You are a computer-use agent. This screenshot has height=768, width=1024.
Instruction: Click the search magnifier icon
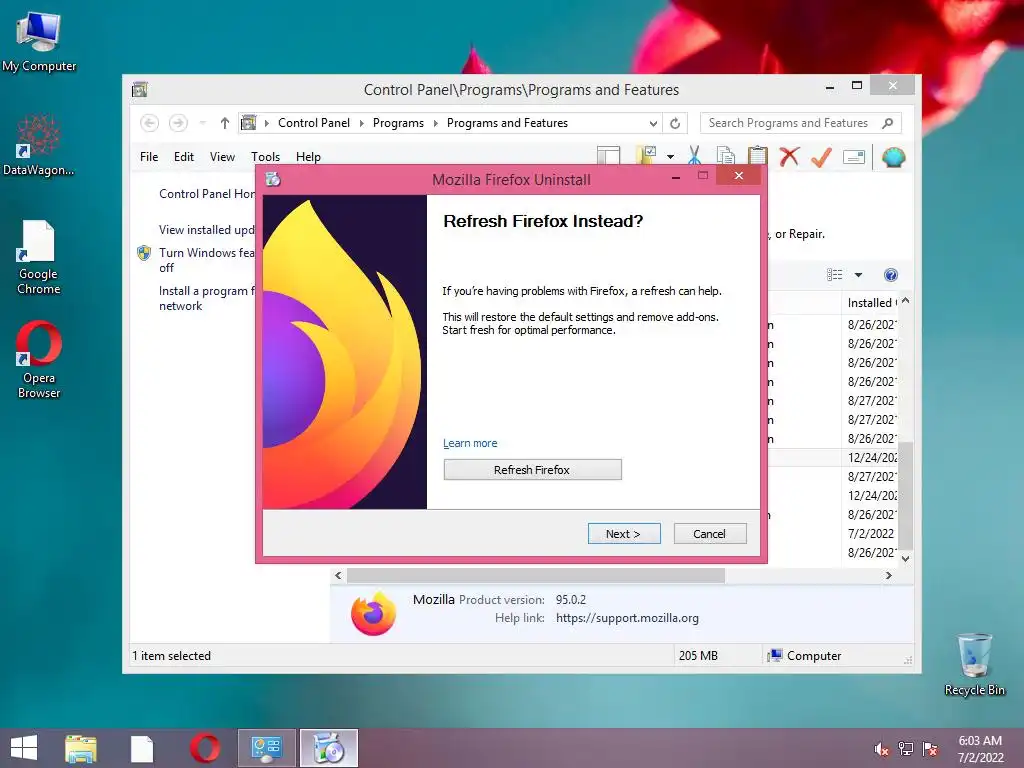[888, 123]
